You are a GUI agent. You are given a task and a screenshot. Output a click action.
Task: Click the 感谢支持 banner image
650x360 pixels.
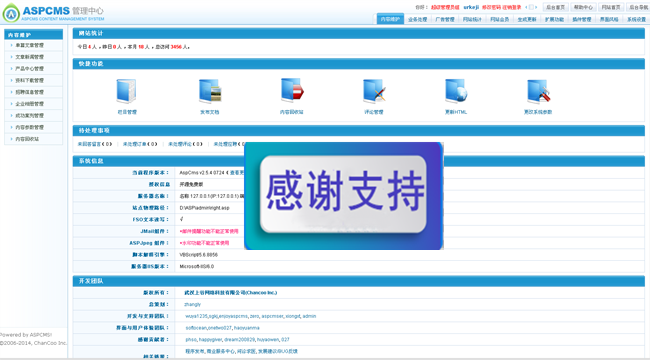coord(344,196)
